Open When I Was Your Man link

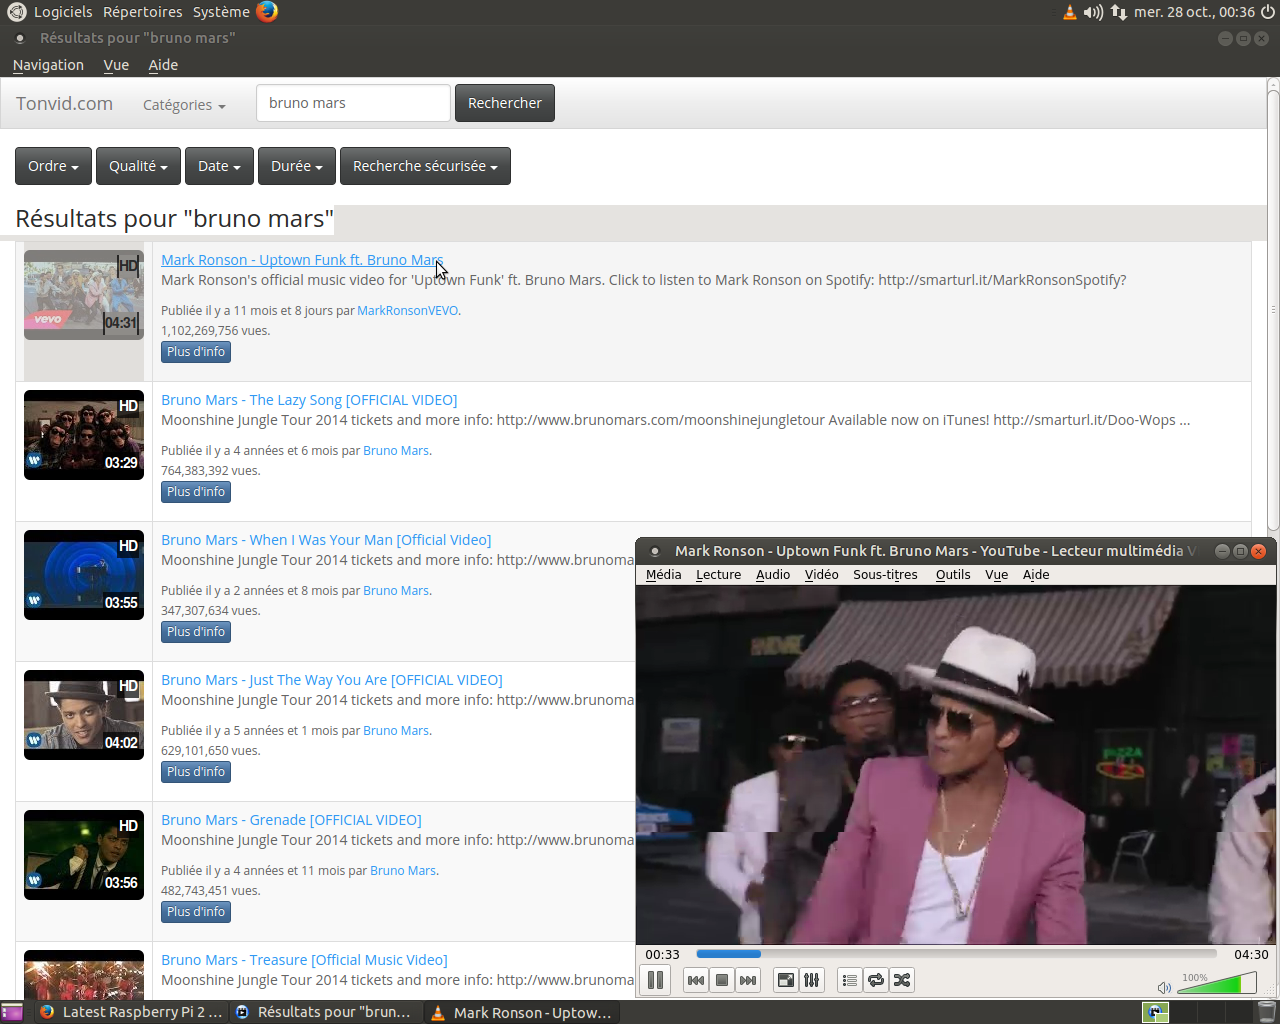click(x=326, y=540)
